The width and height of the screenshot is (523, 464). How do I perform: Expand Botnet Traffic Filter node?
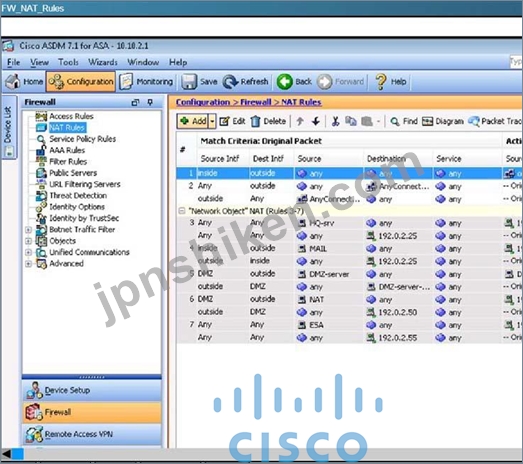[x=29, y=230]
